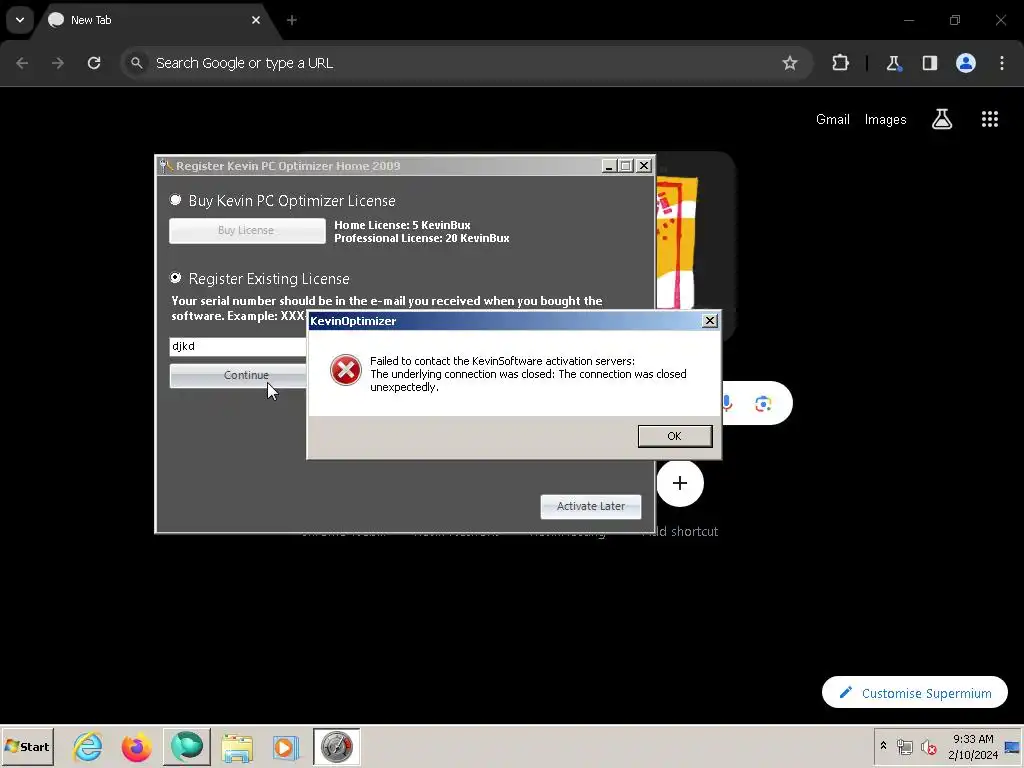Click the muted volume tray icon

(928, 747)
